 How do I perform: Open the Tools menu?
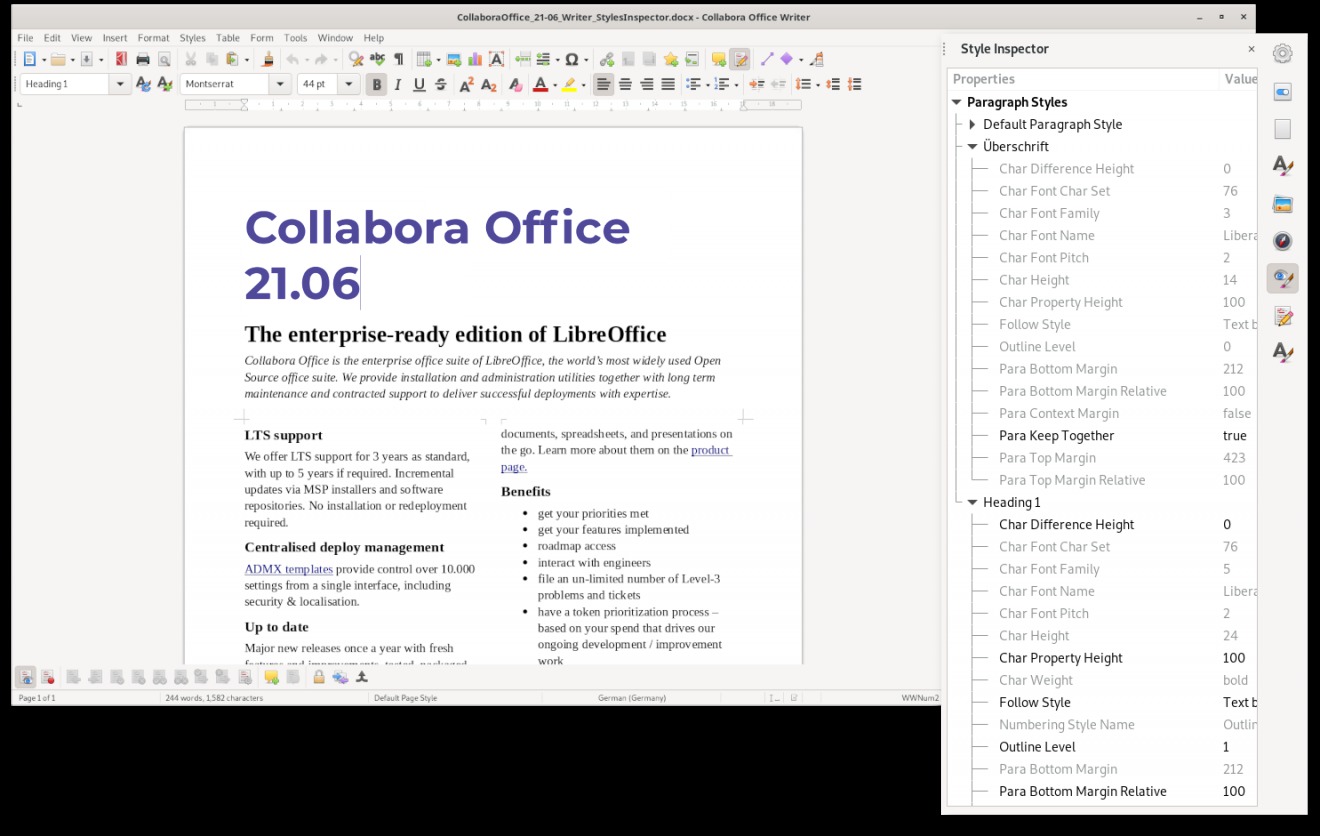coord(295,38)
